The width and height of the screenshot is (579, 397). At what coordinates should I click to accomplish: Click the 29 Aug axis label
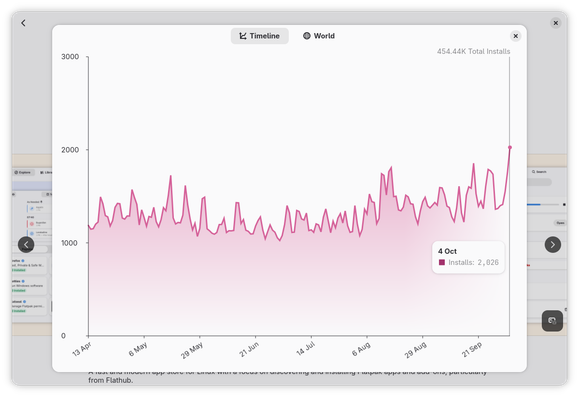(415, 350)
